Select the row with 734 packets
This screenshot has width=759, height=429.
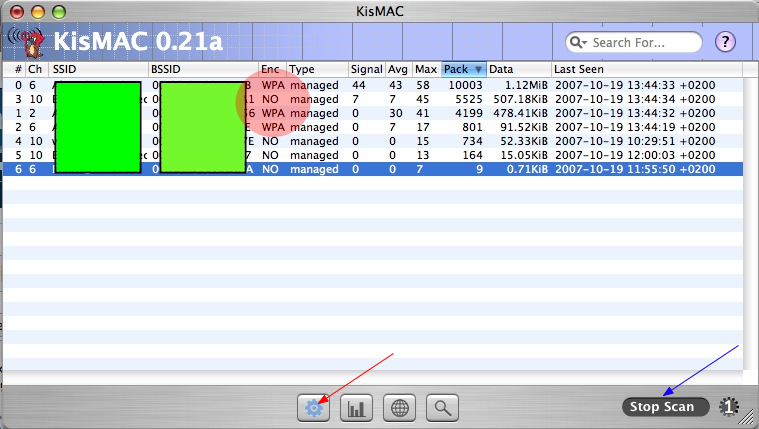click(x=373, y=141)
